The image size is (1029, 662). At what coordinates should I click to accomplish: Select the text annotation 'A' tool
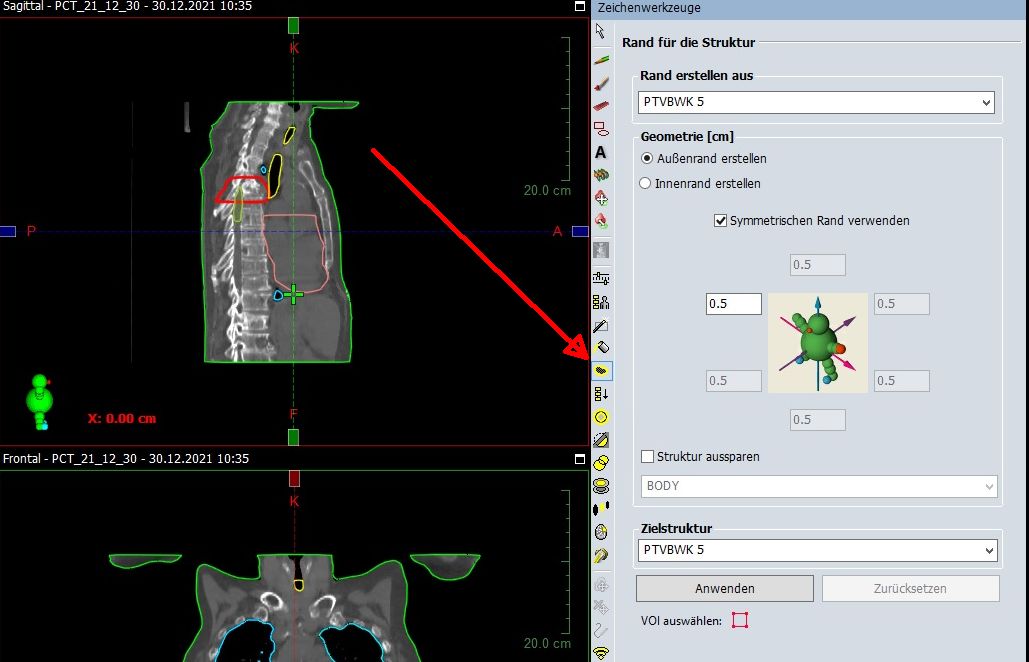[x=601, y=153]
